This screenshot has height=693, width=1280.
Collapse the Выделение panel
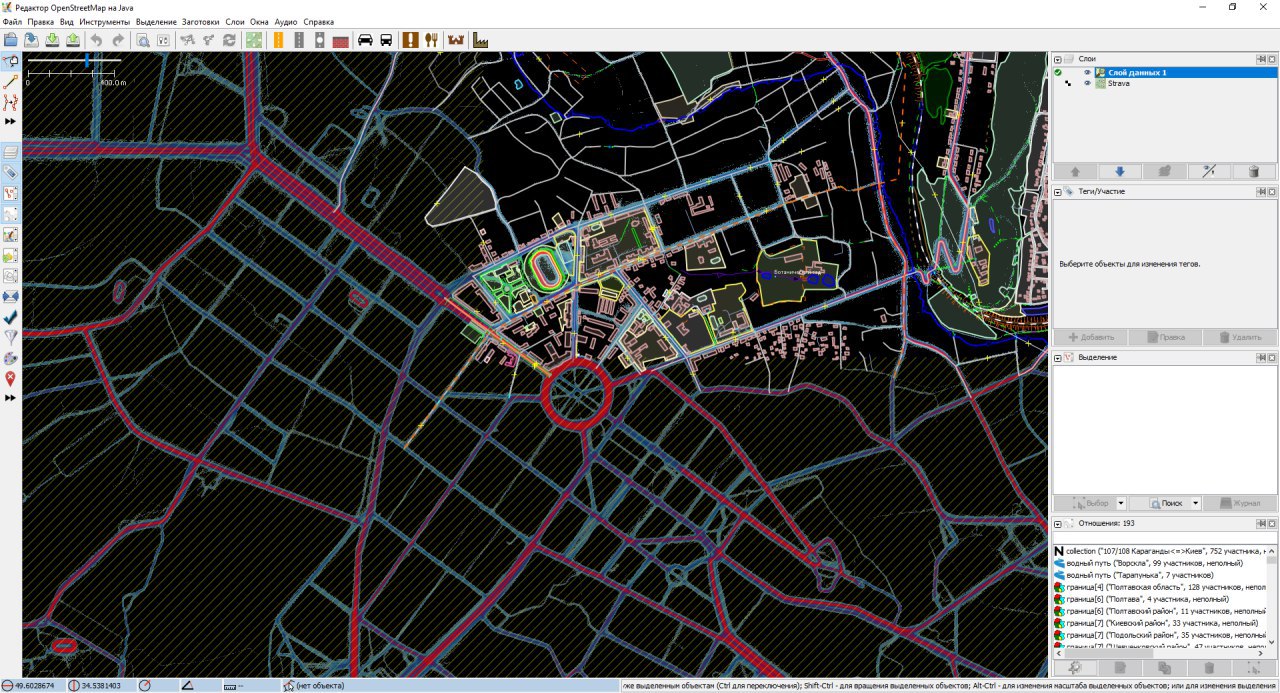[1057, 357]
